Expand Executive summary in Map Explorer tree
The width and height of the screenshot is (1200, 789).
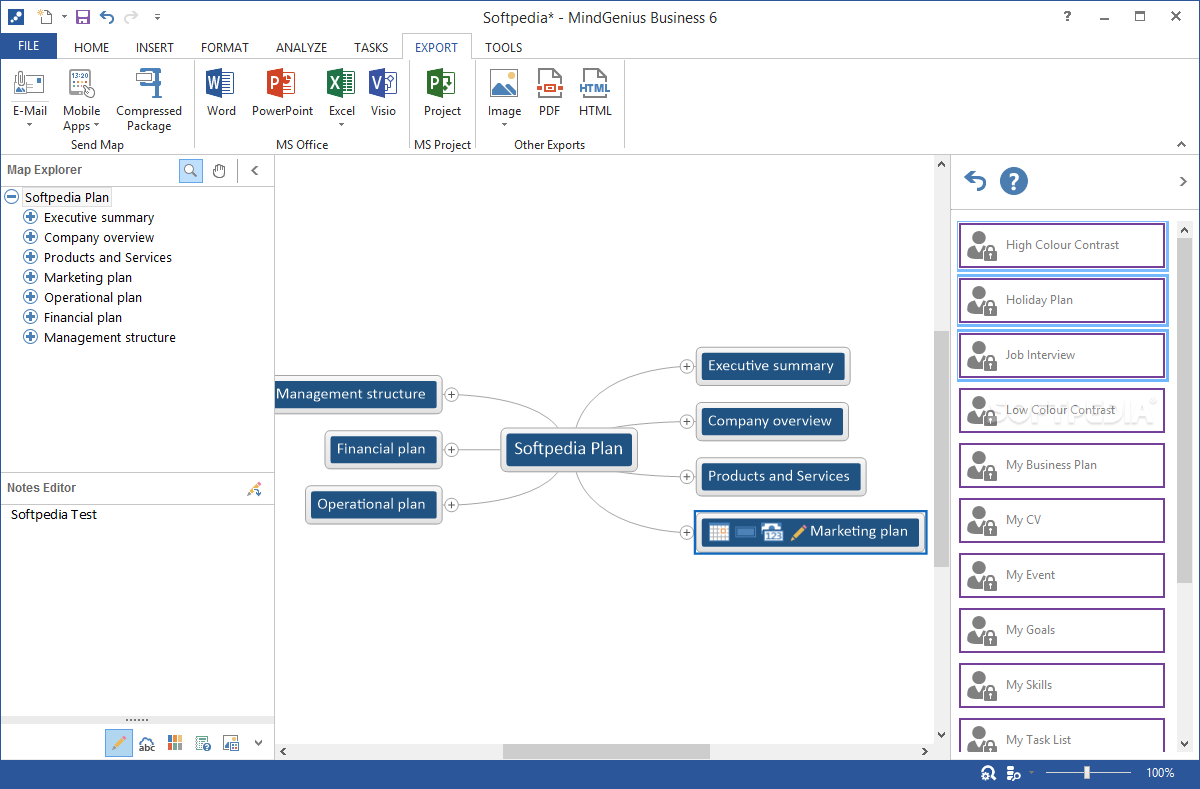(30, 217)
